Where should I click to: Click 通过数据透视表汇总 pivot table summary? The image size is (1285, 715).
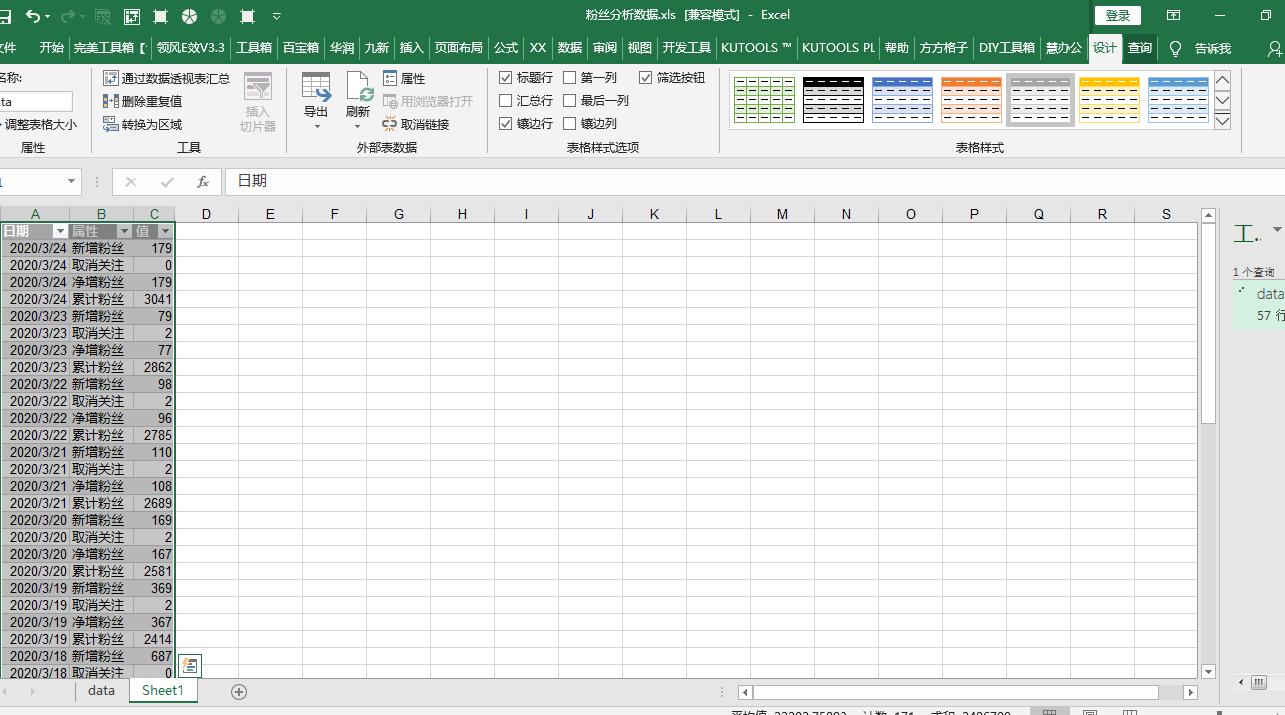(166, 78)
